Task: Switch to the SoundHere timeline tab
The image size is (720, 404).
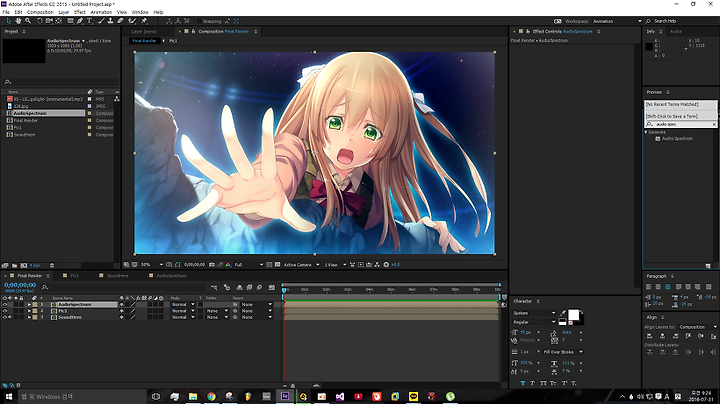Action: (x=117, y=275)
